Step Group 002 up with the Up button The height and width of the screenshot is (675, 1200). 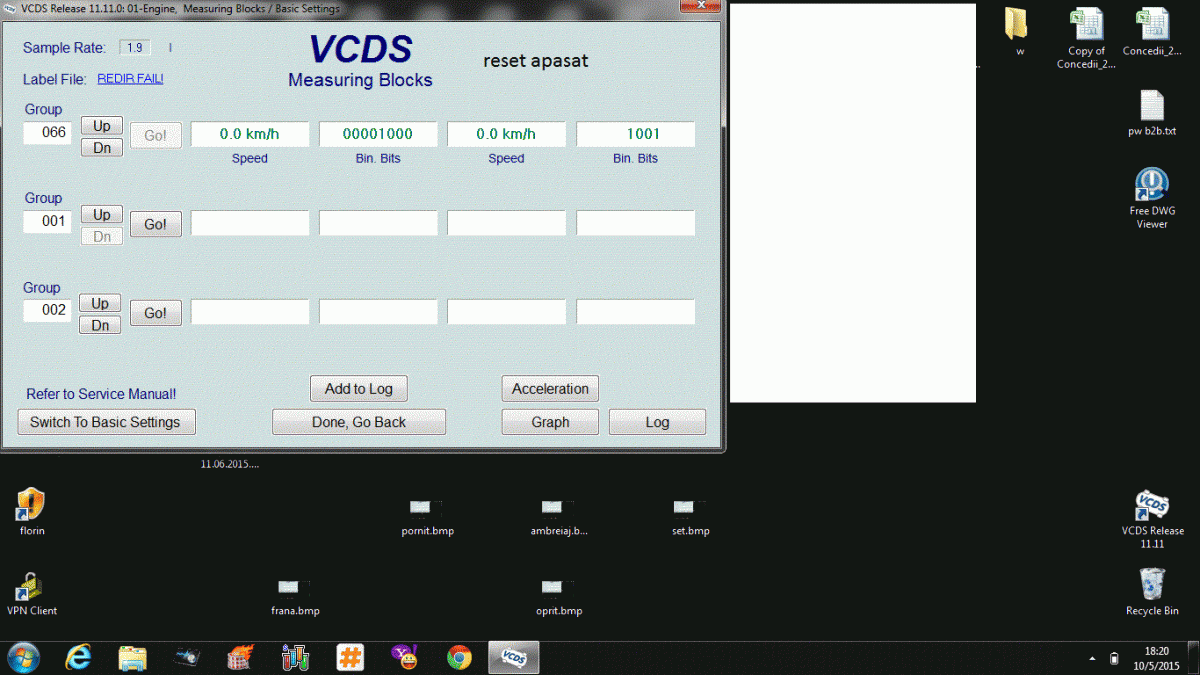pyautogui.click(x=100, y=304)
